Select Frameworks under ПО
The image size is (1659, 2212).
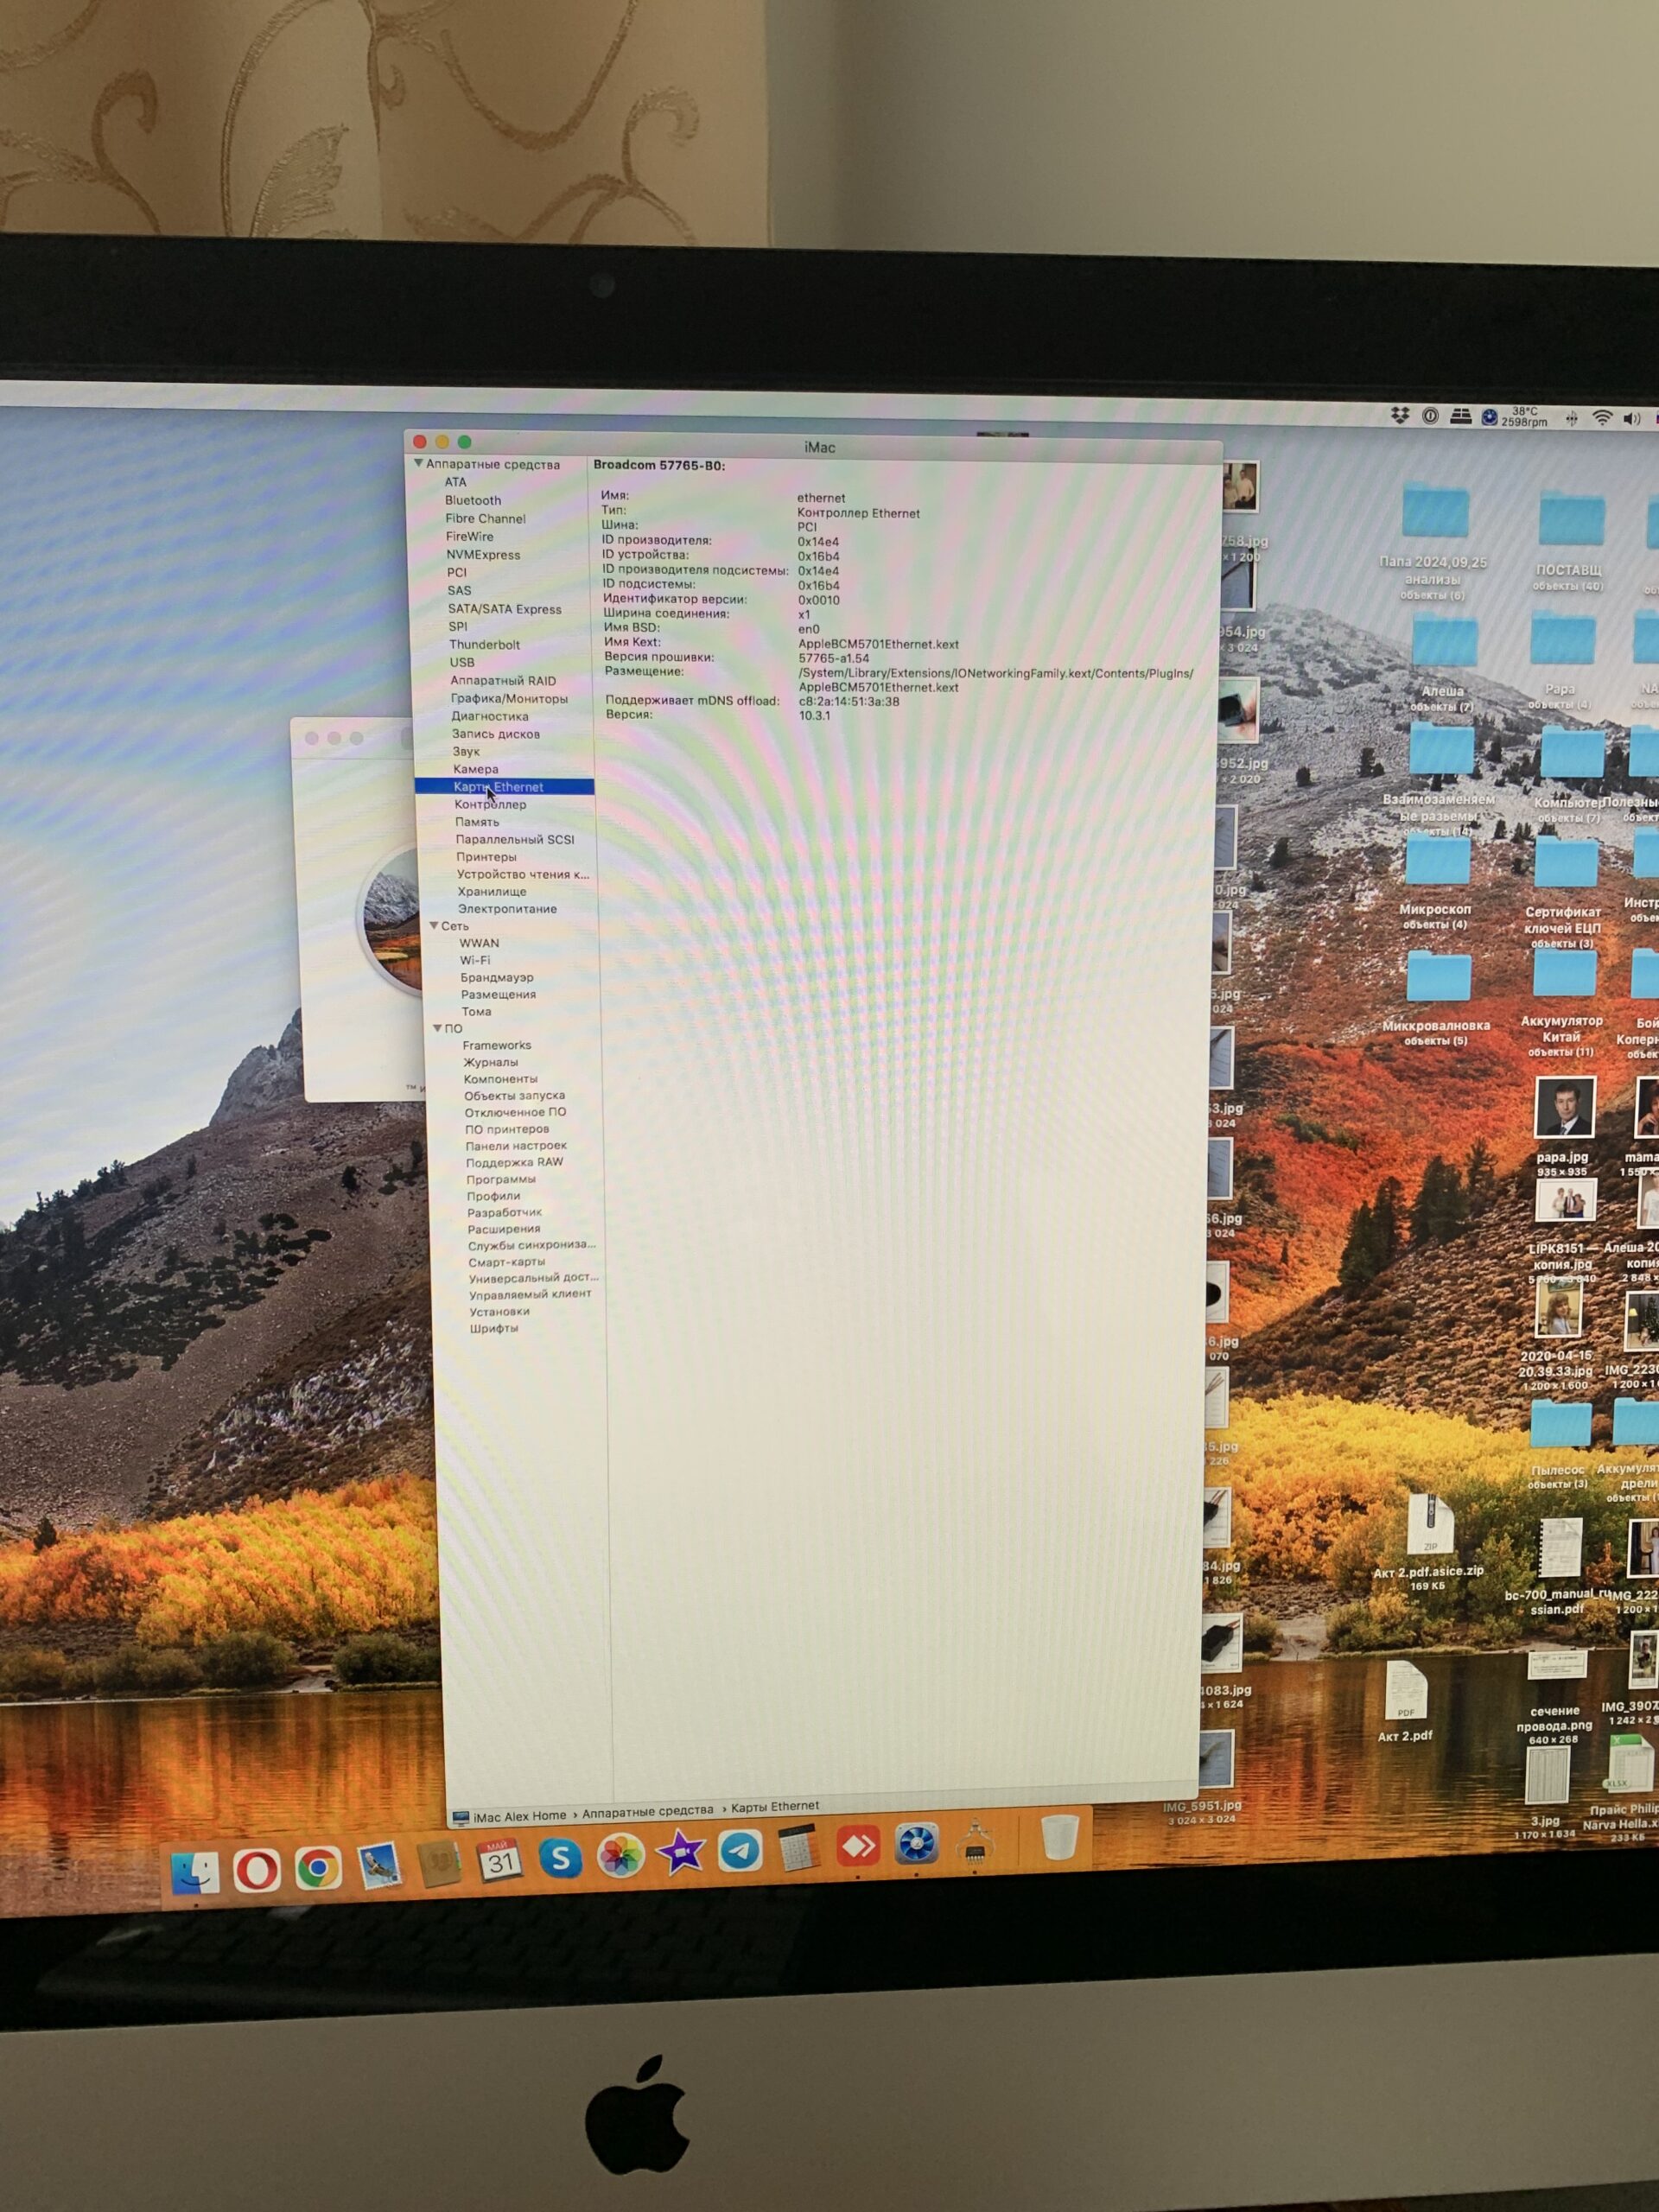(497, 1045)
